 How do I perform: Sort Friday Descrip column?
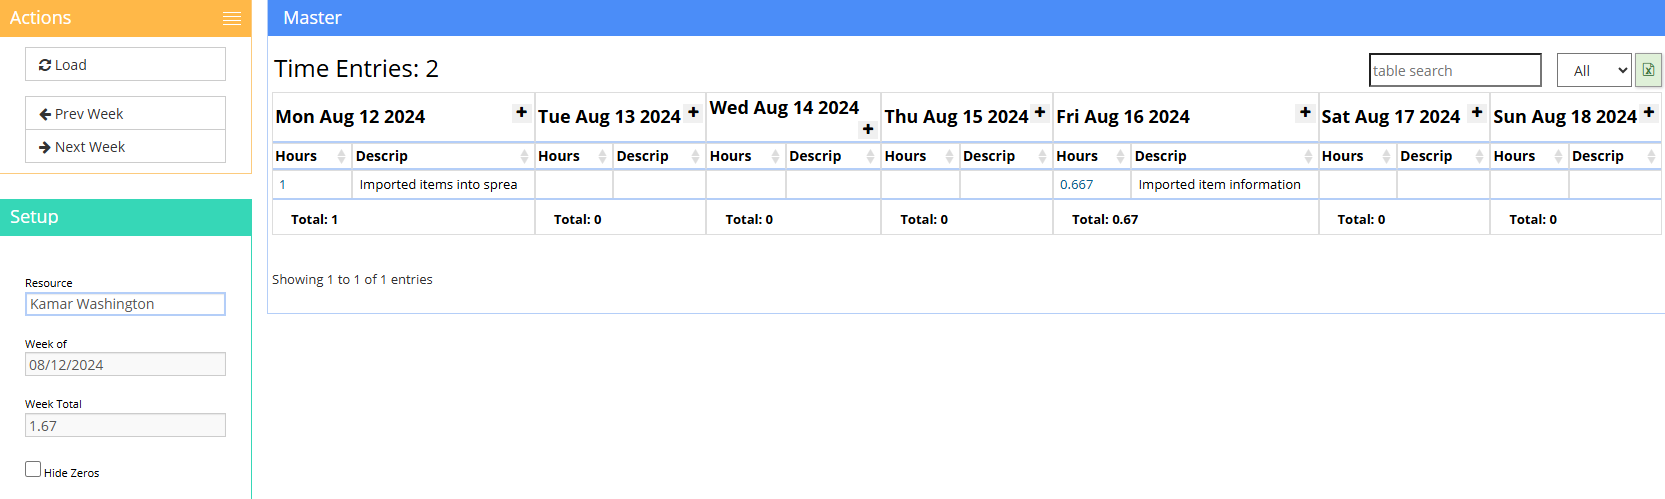[1224, 156]
